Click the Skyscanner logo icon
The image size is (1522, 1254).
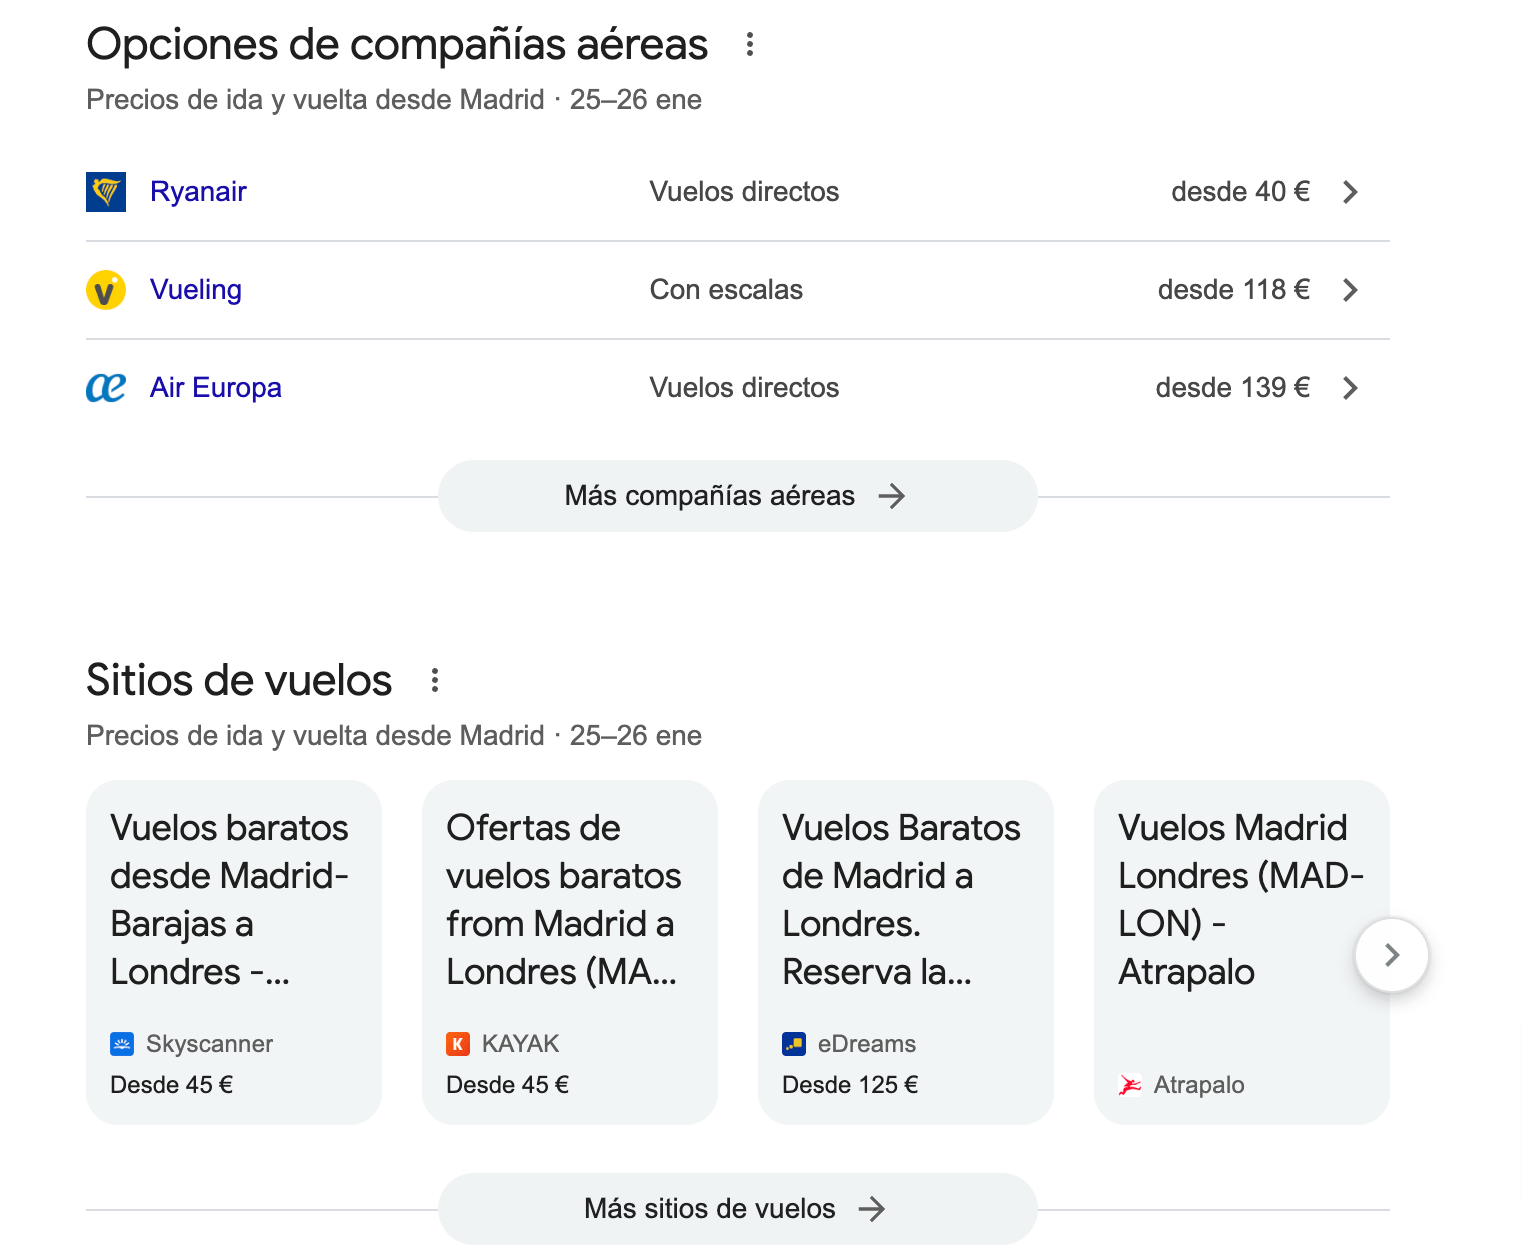[122, 1044]
